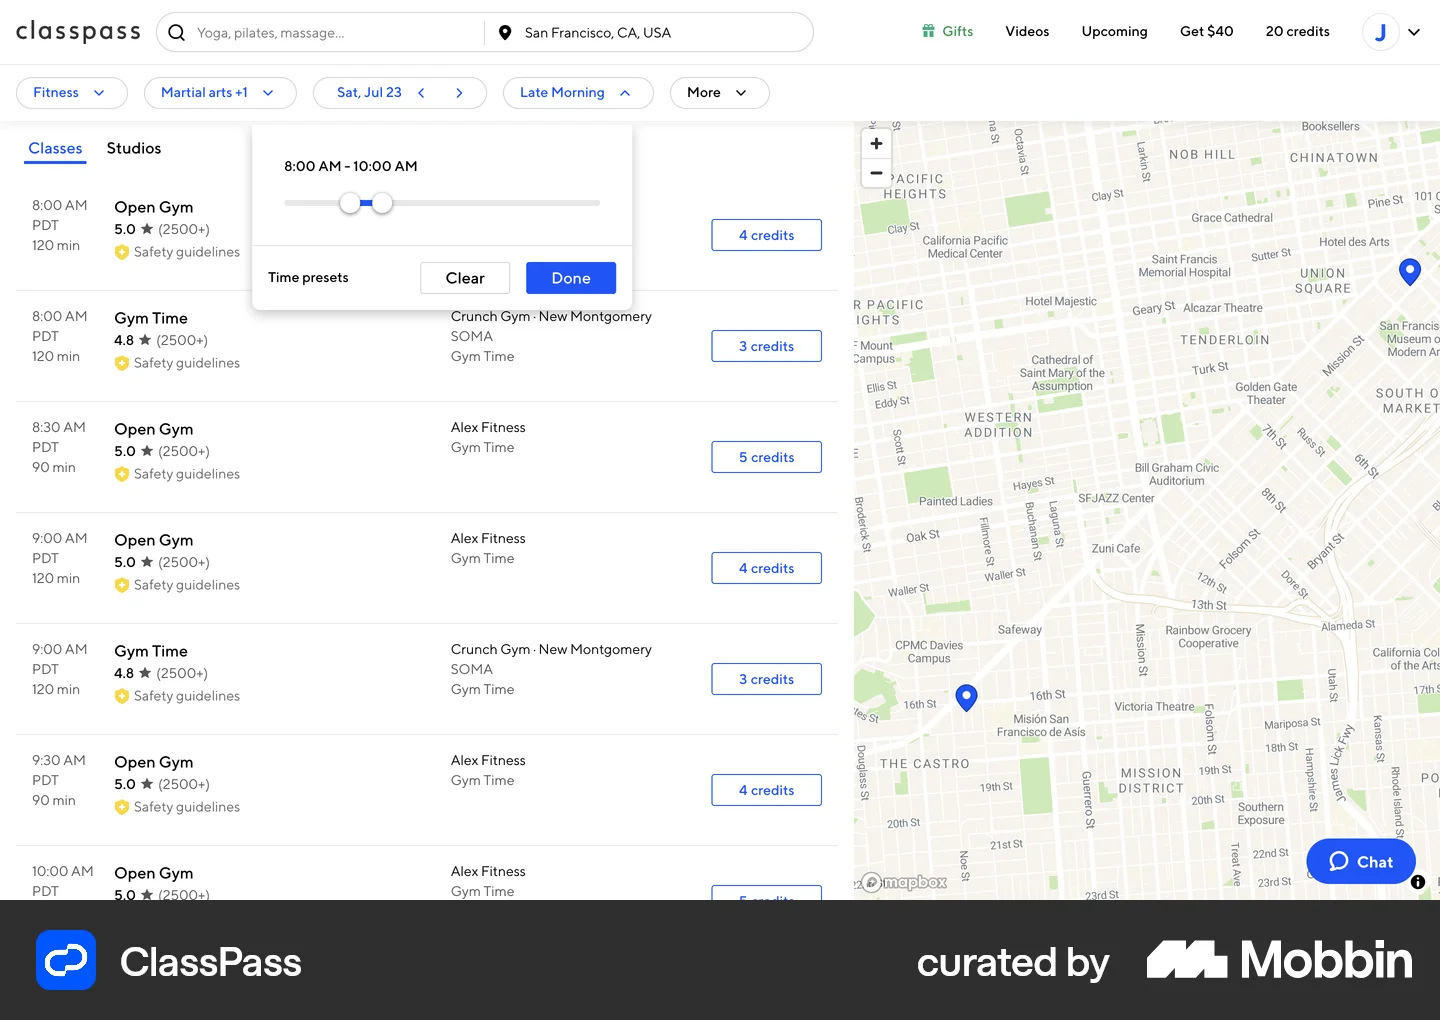Viewport: 1440px width, 1020px height.
Task: Open the J profile avatar
Action: [1380, 32]
